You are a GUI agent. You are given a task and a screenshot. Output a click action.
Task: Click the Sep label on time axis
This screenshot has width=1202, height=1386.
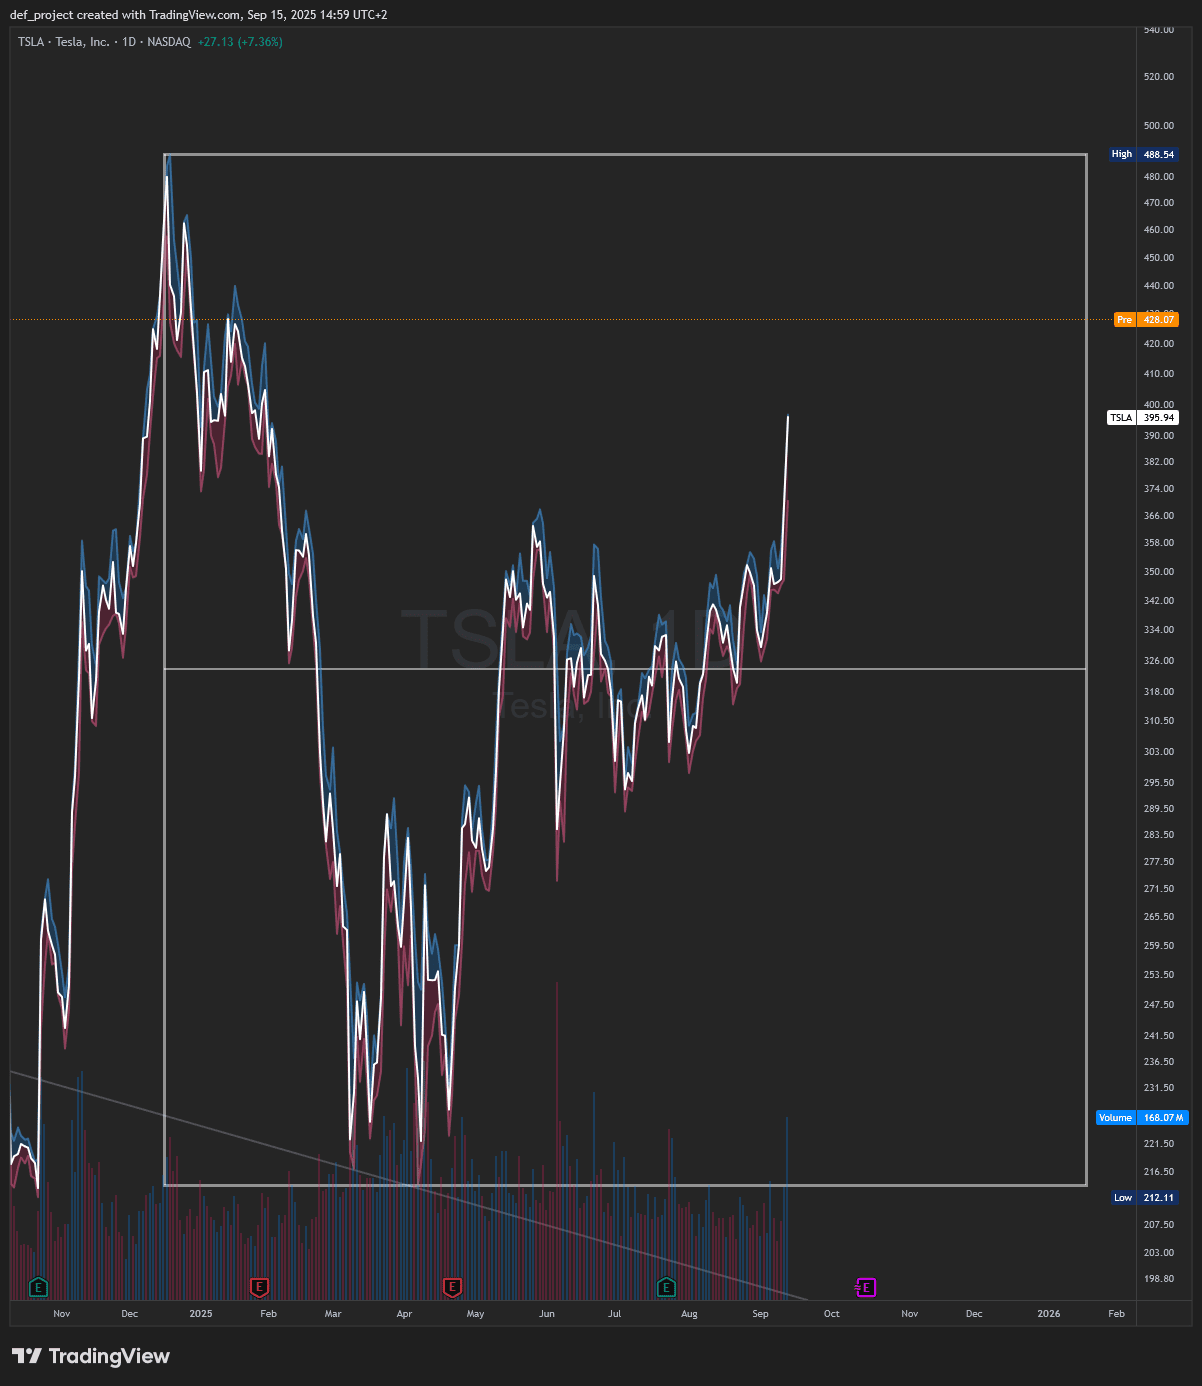click(x=760, y=1314)
